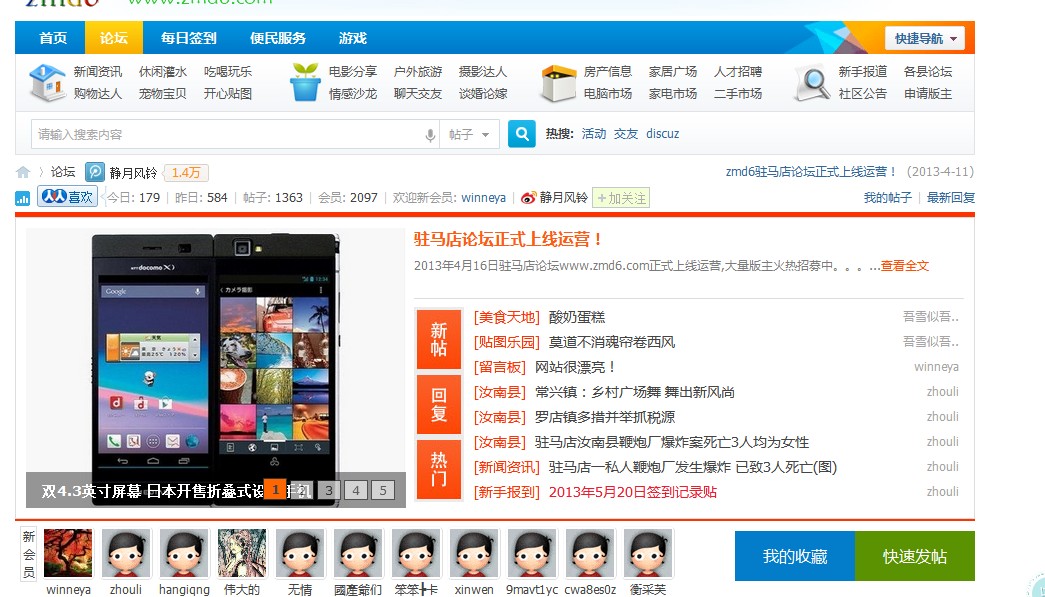Go to the 首页 home tab
The image size is (1045, 597).
point(53,38)
